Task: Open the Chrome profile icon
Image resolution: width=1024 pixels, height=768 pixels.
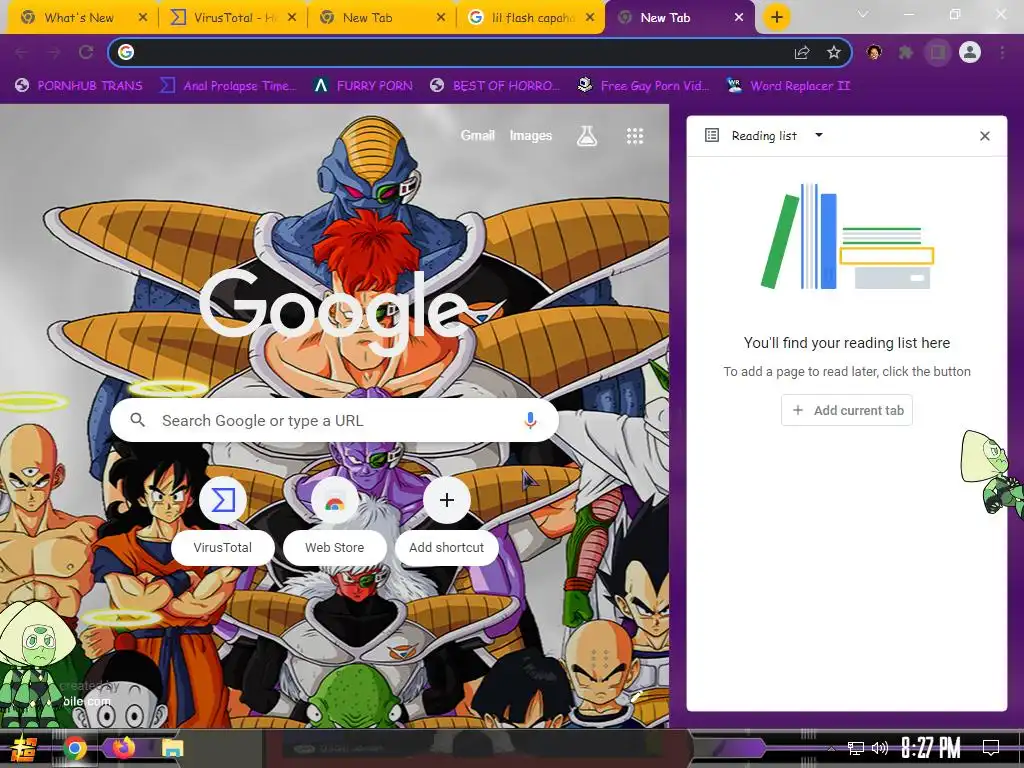Action: [x=970, y=52]
